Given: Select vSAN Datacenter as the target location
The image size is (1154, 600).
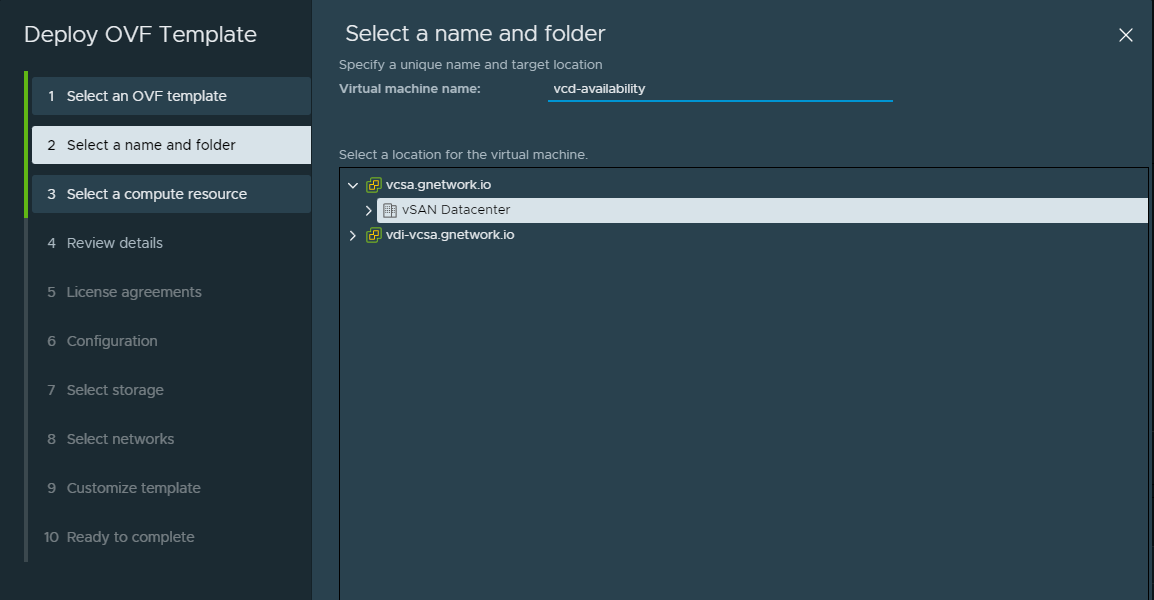Looking at the screenshot, I should 453,209.
